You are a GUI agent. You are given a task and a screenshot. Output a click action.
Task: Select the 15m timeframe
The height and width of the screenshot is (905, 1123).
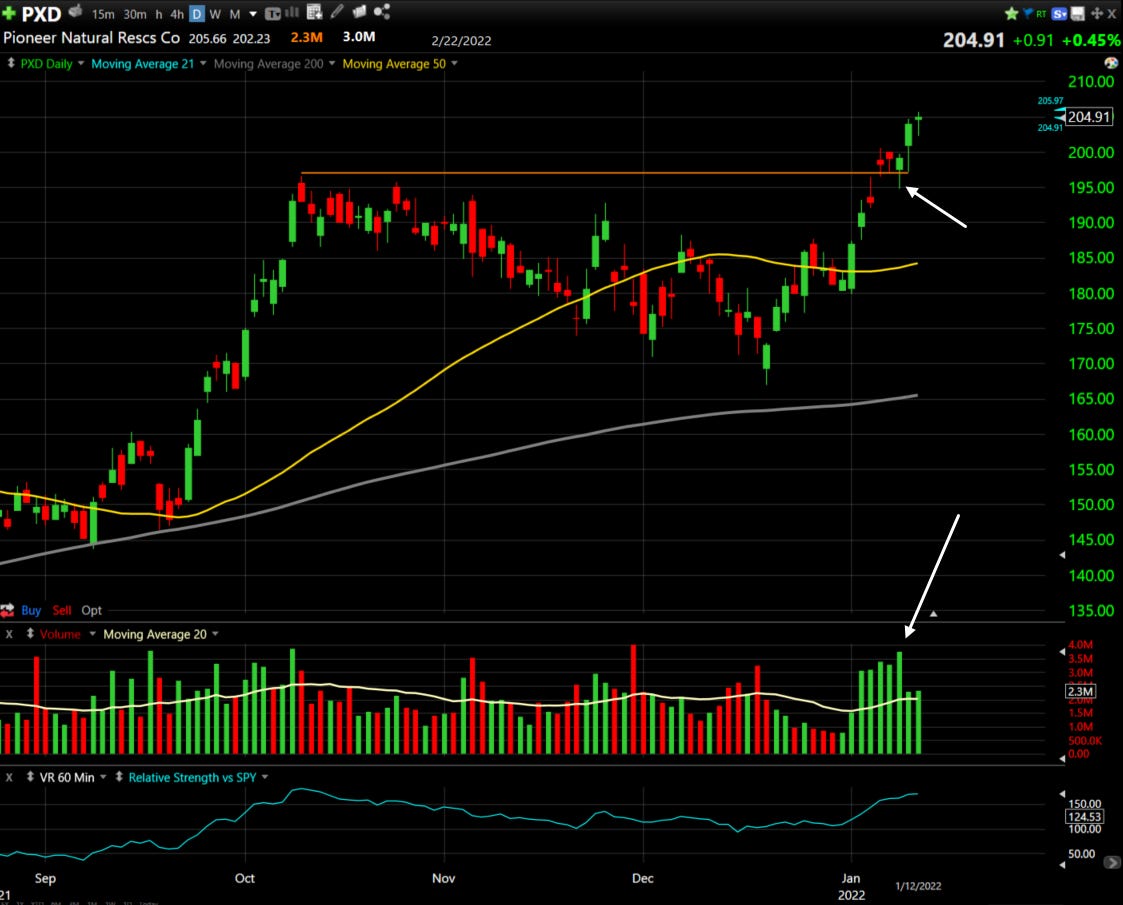pos(102,14)
